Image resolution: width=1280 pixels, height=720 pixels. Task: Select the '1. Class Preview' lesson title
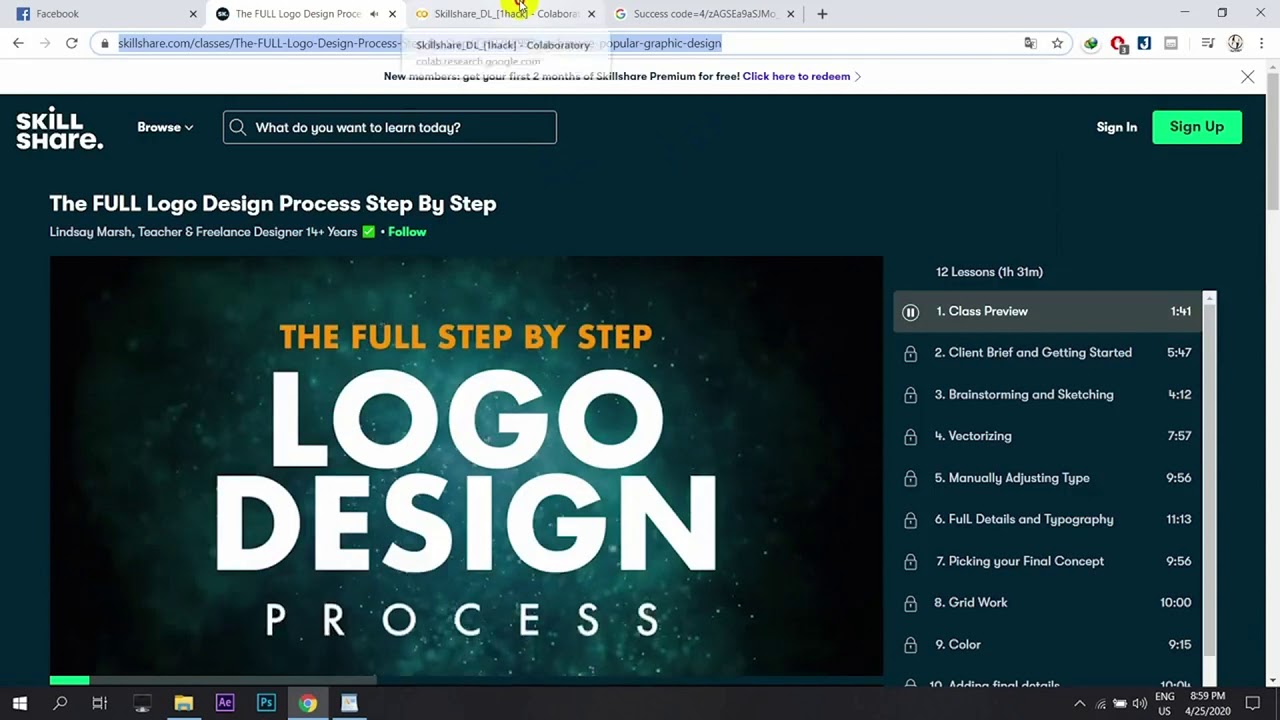tap(982, 311)
